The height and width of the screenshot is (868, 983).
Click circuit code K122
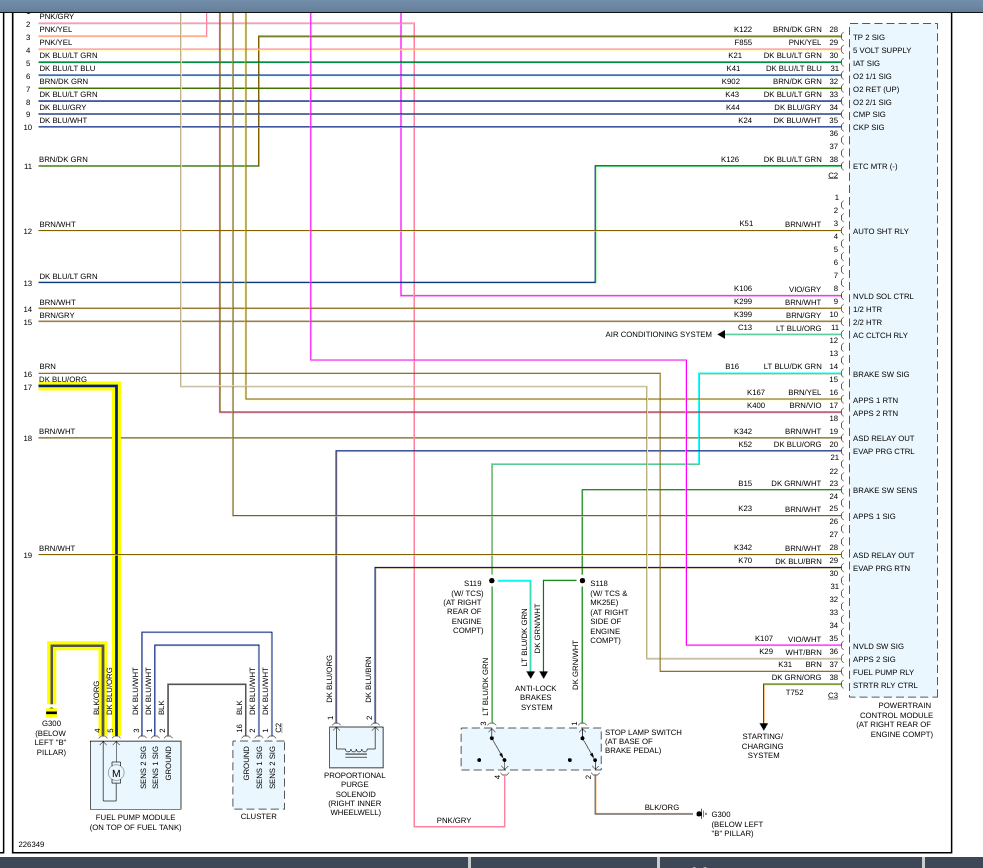click(x=743, y=29)
